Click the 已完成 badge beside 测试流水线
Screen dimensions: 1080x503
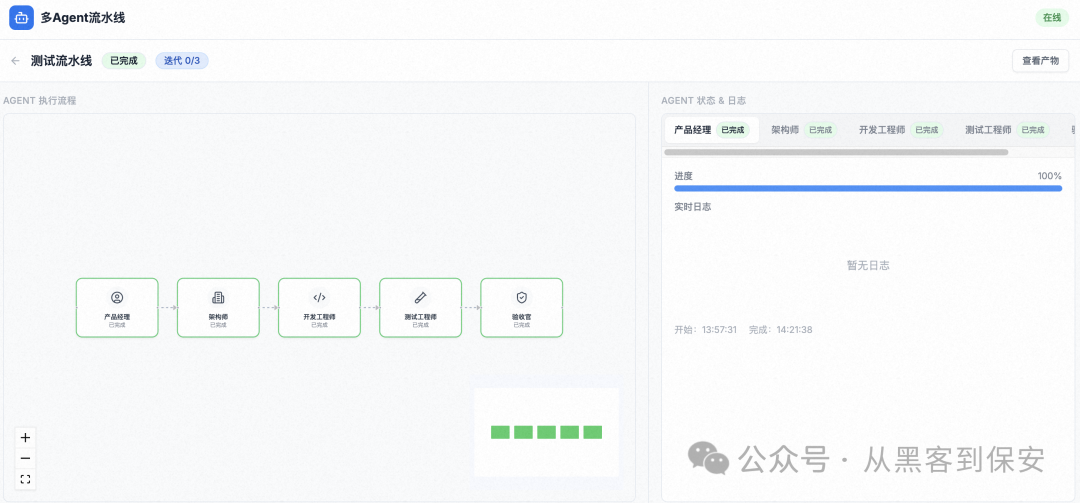124,61
